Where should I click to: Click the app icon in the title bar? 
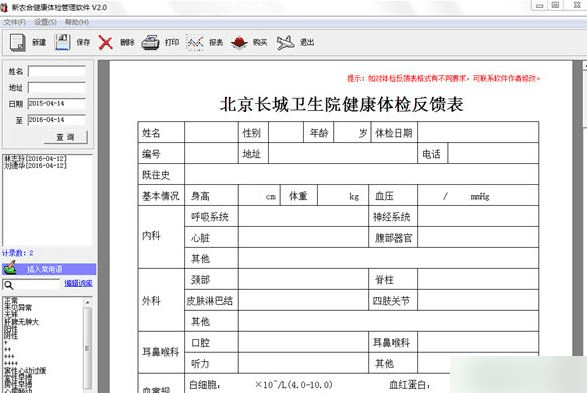coord(4,7)
